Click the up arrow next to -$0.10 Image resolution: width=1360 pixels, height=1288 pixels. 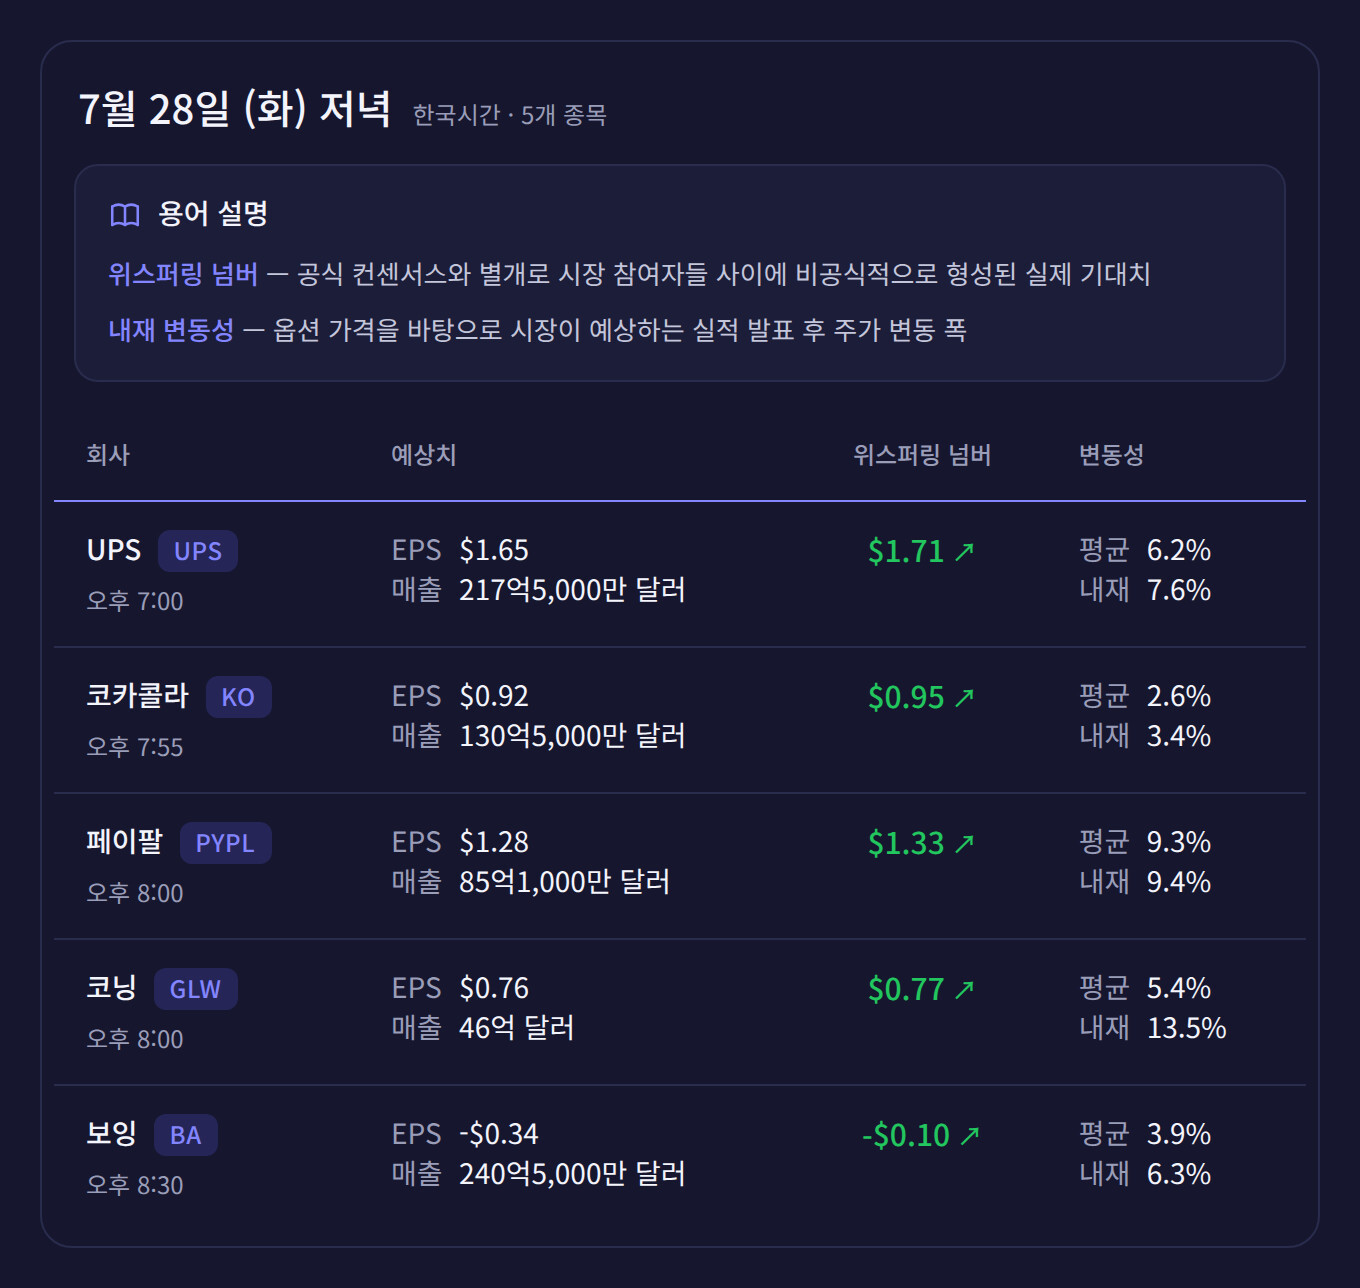pos(970,1136)
